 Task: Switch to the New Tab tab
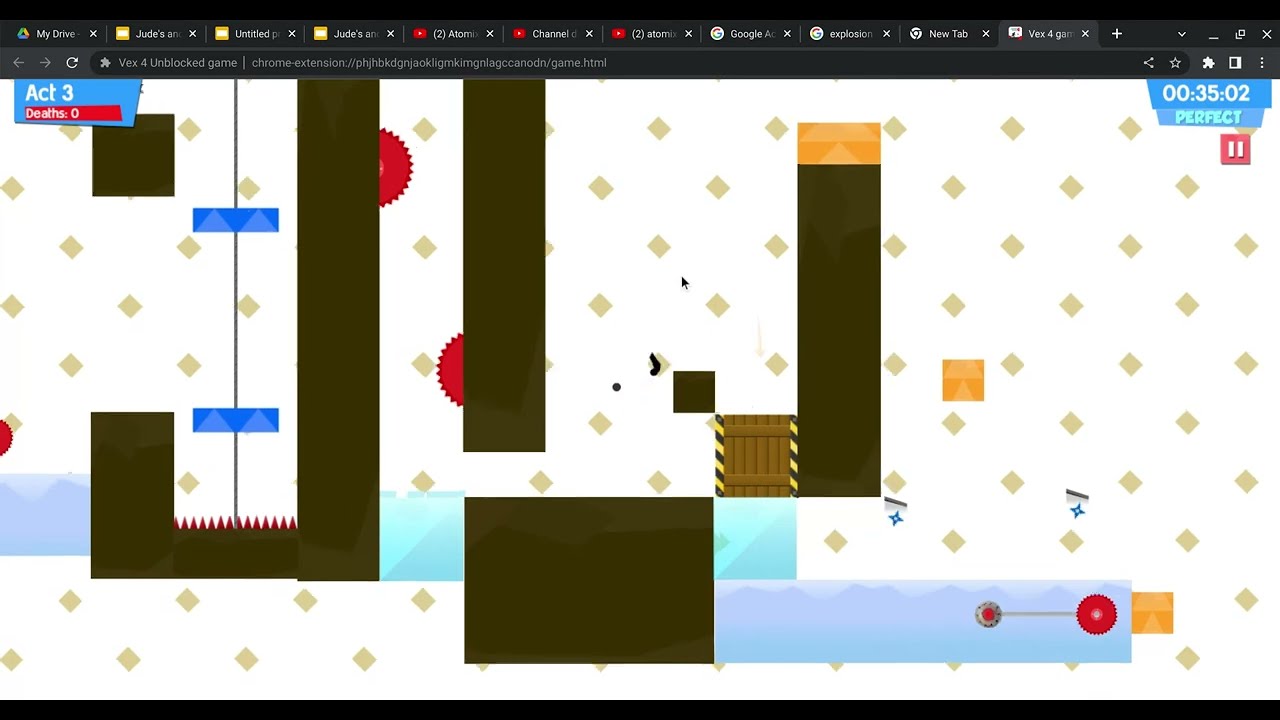947,34
